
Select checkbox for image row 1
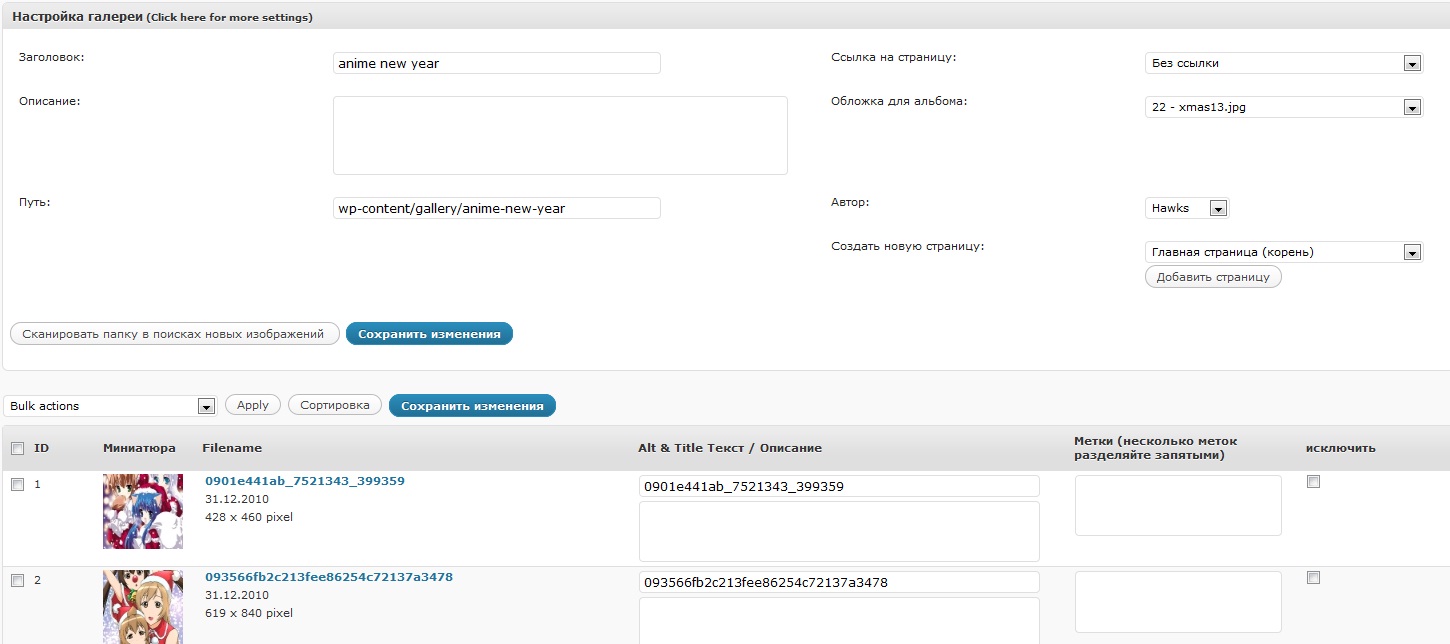17,485
